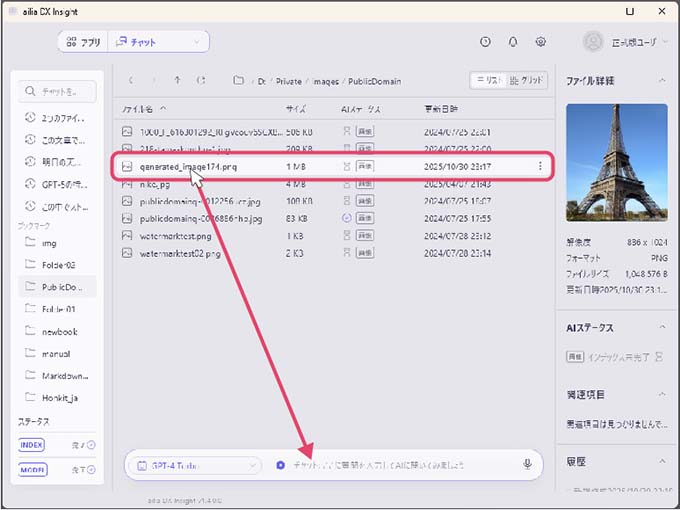Open the GPT-4 Turbo model dropdown
This screenshot has width=680, height=510.
[193, 465]
